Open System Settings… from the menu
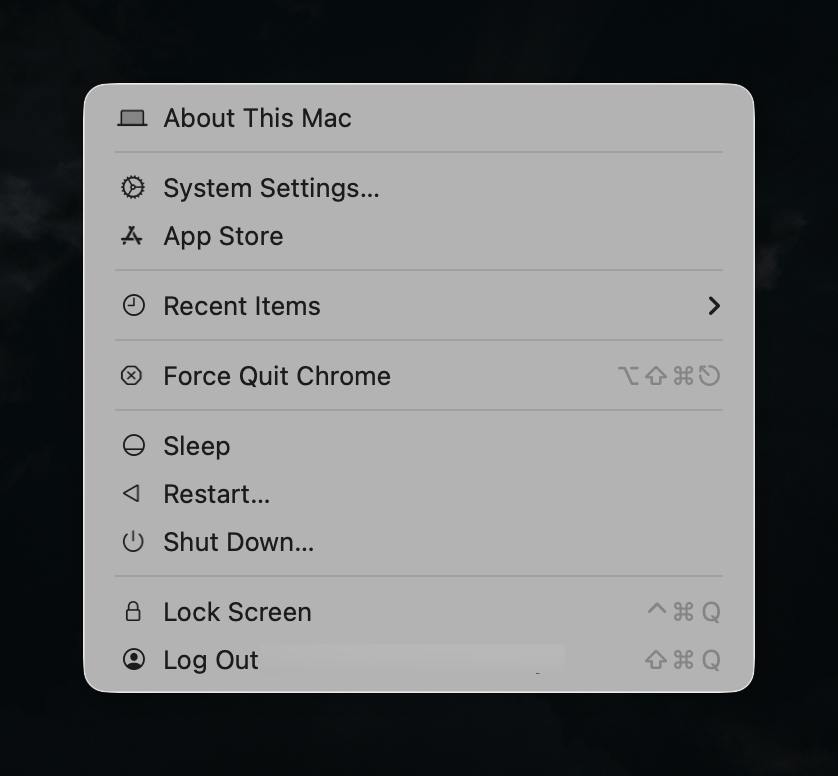 coord(271,188)
